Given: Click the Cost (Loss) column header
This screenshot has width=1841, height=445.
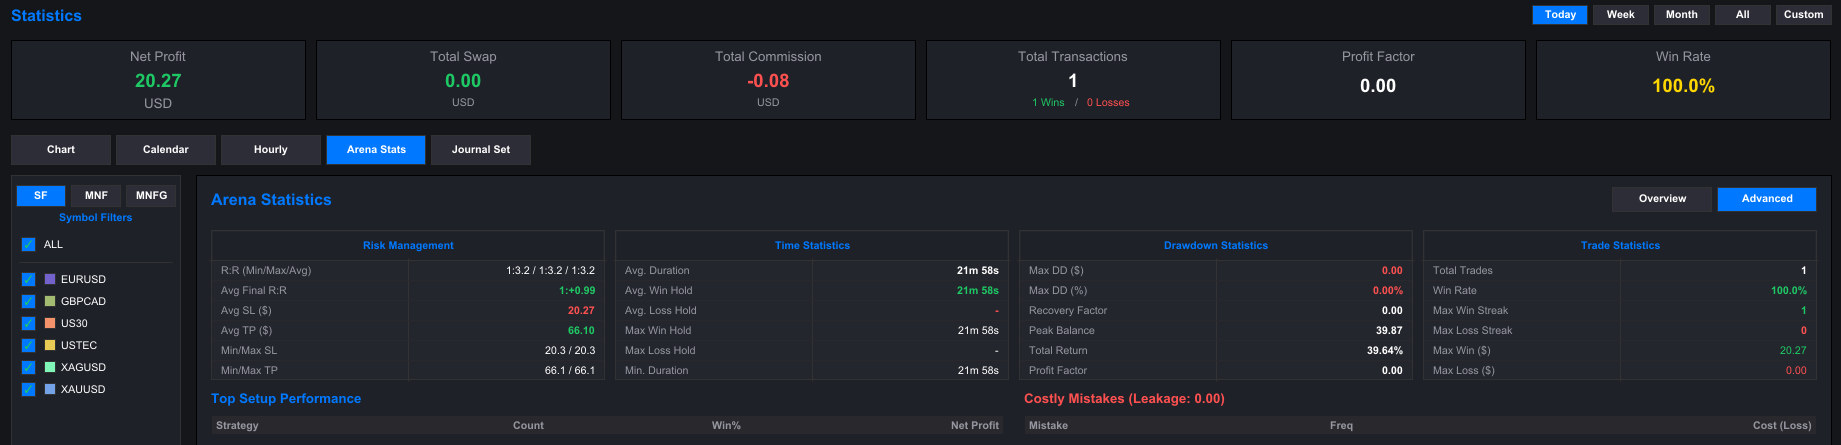Looking at the screenshot, I should [1782, 426].
